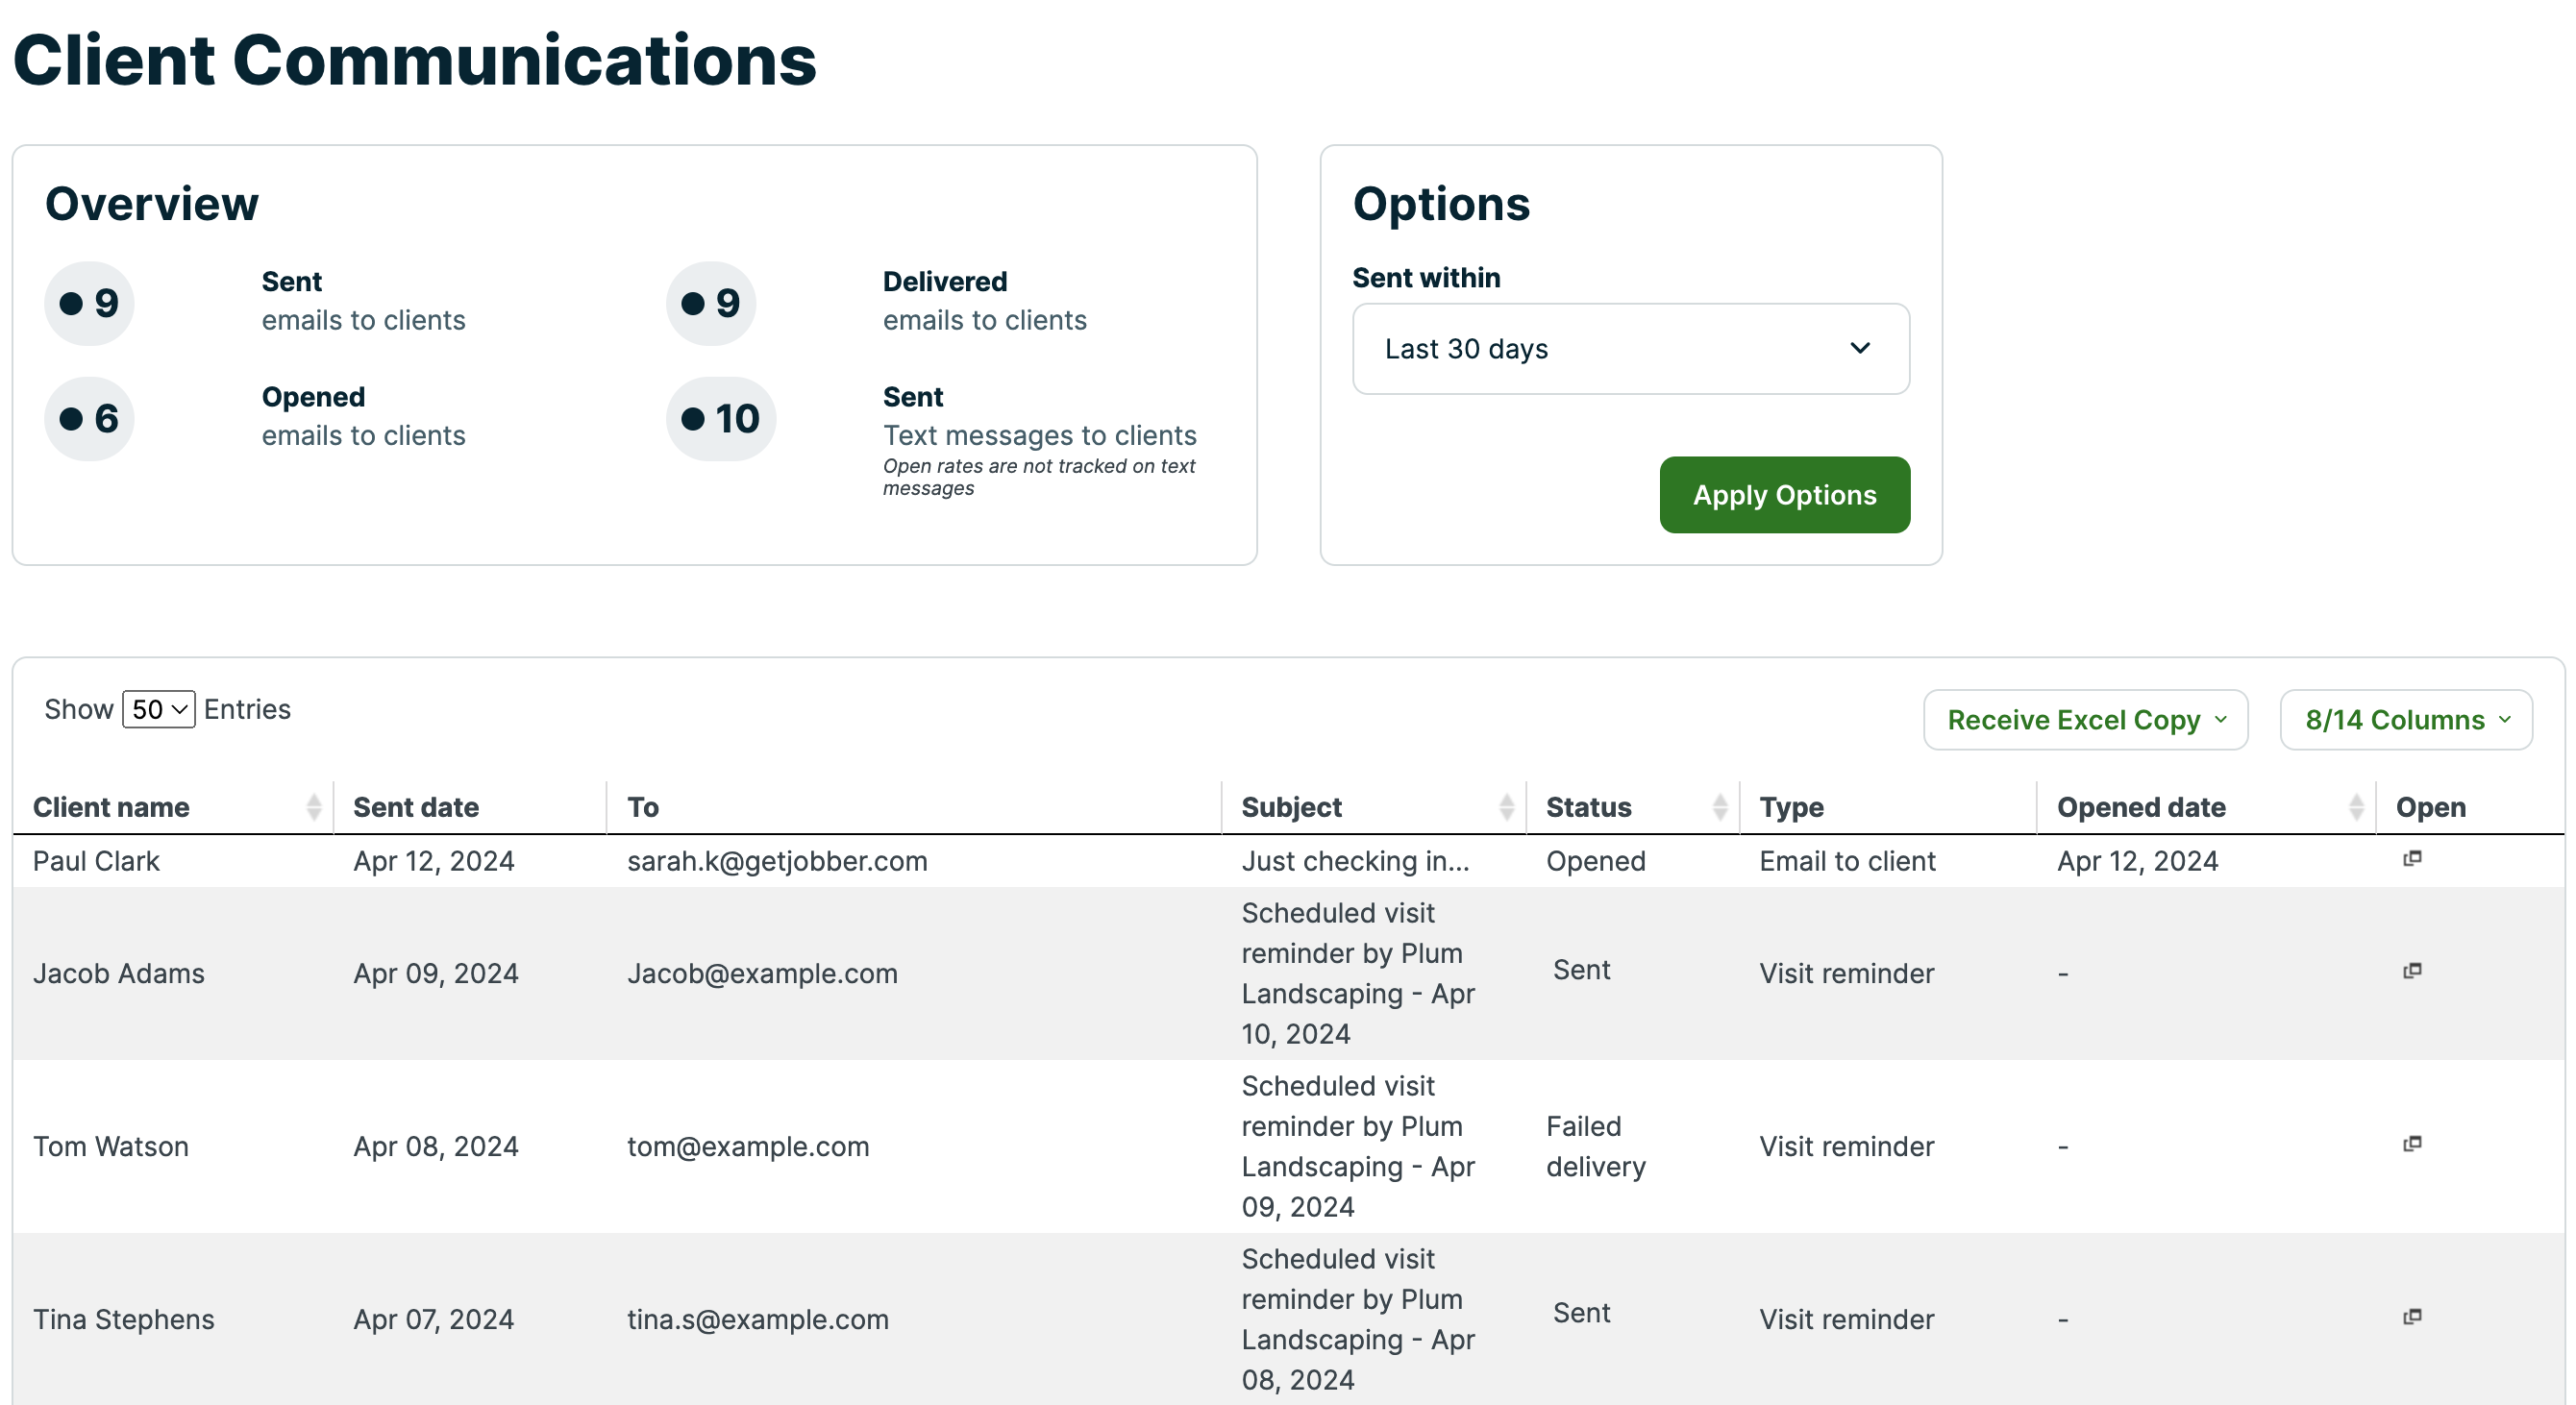Sort by Opened date column arrows

pyautogui.click(x=2356, y=807)
